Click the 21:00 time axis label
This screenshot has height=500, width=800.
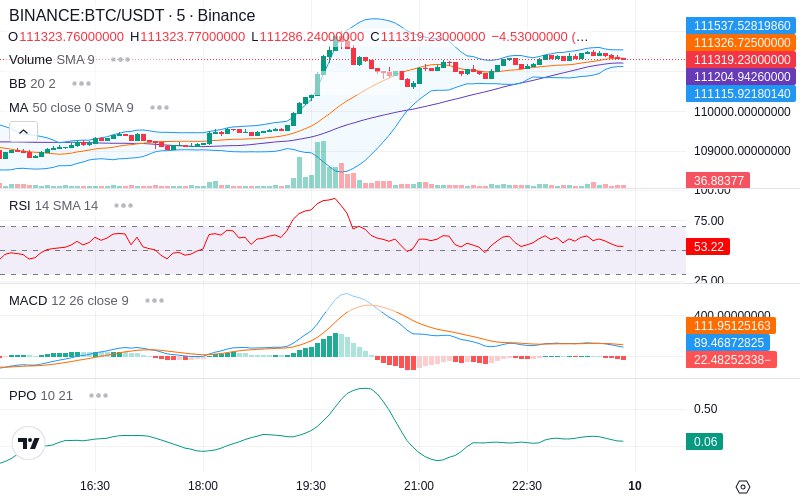click(x=419, y=486)
